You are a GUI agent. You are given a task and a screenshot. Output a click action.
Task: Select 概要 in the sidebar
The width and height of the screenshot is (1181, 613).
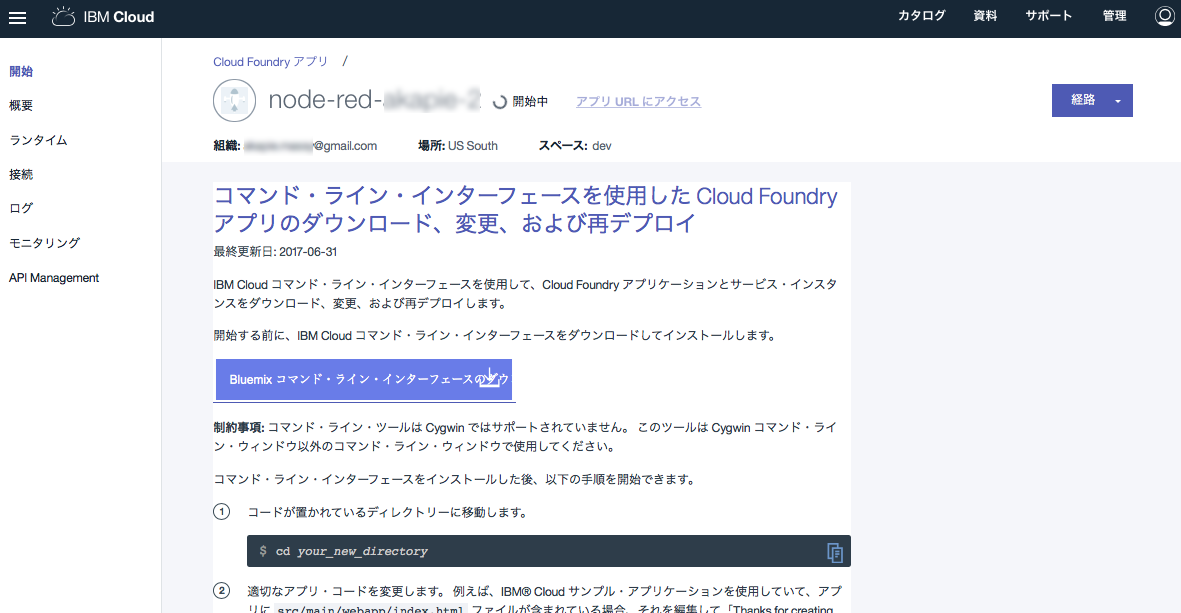pyautogui.click(x=21, y=105)
